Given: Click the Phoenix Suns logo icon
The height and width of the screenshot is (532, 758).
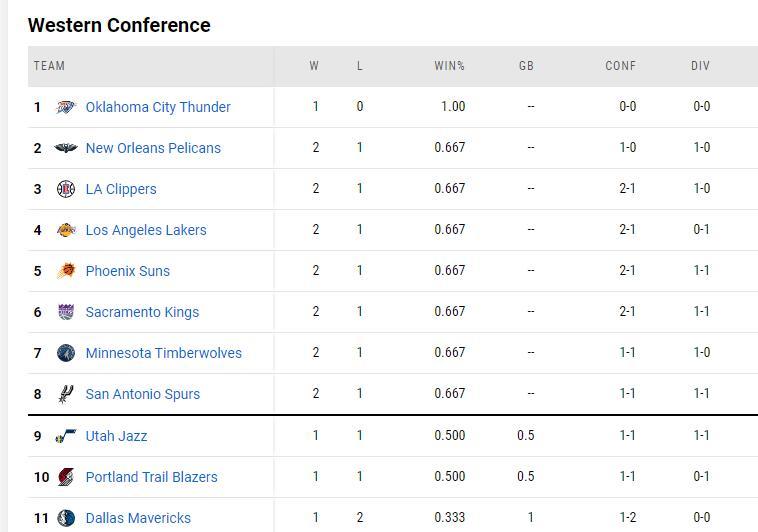Looking at the screenshot, I should (66, 271).
